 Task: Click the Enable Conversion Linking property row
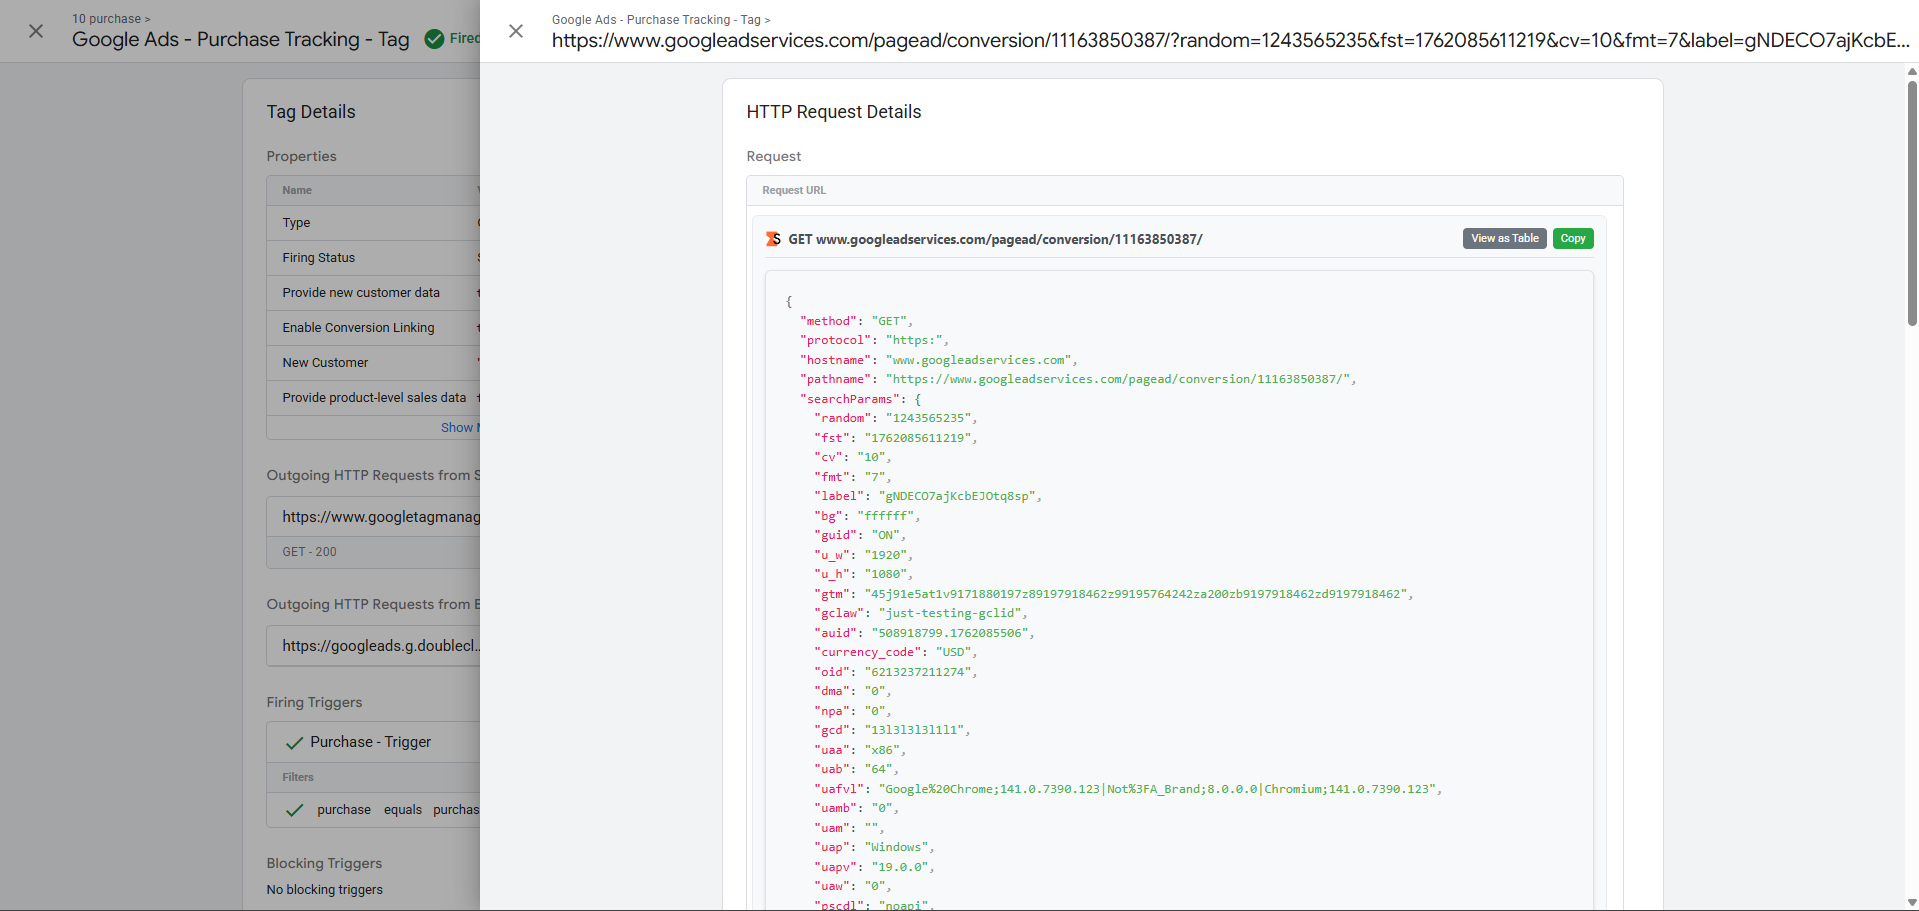pos(358,328)
